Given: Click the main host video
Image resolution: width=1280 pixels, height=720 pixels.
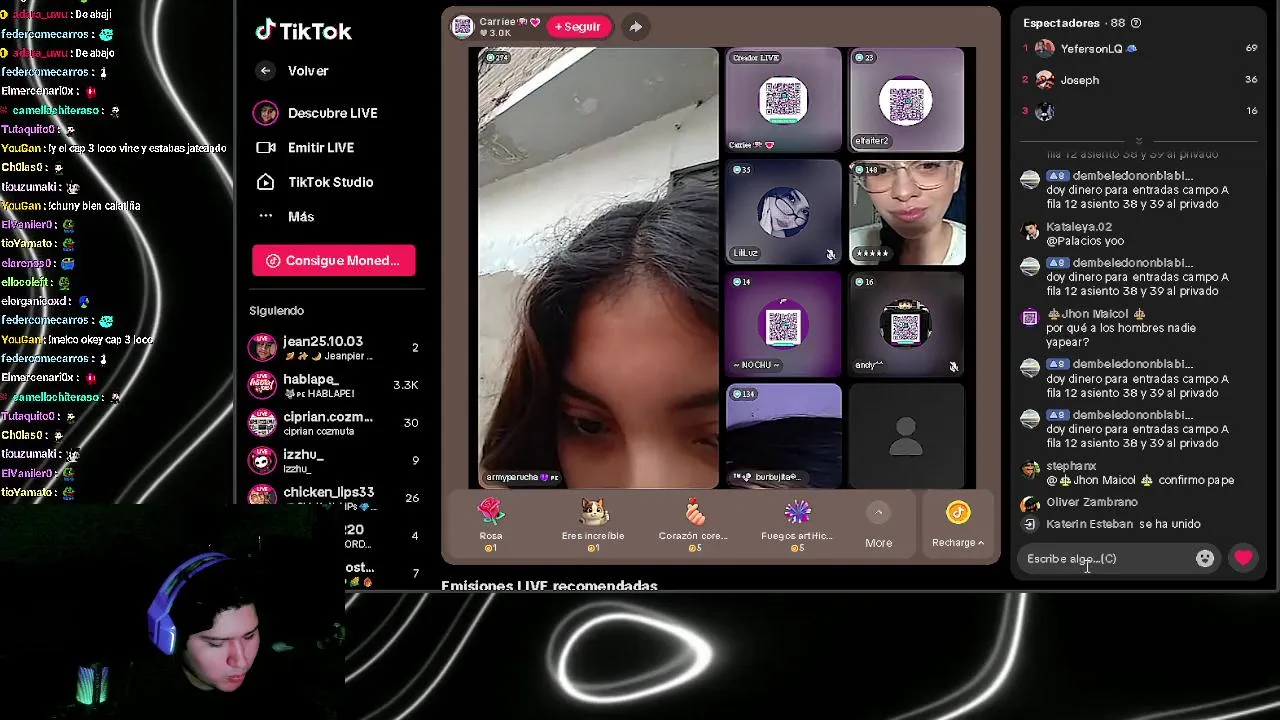Looking at the screenshot, I should 598,268.
